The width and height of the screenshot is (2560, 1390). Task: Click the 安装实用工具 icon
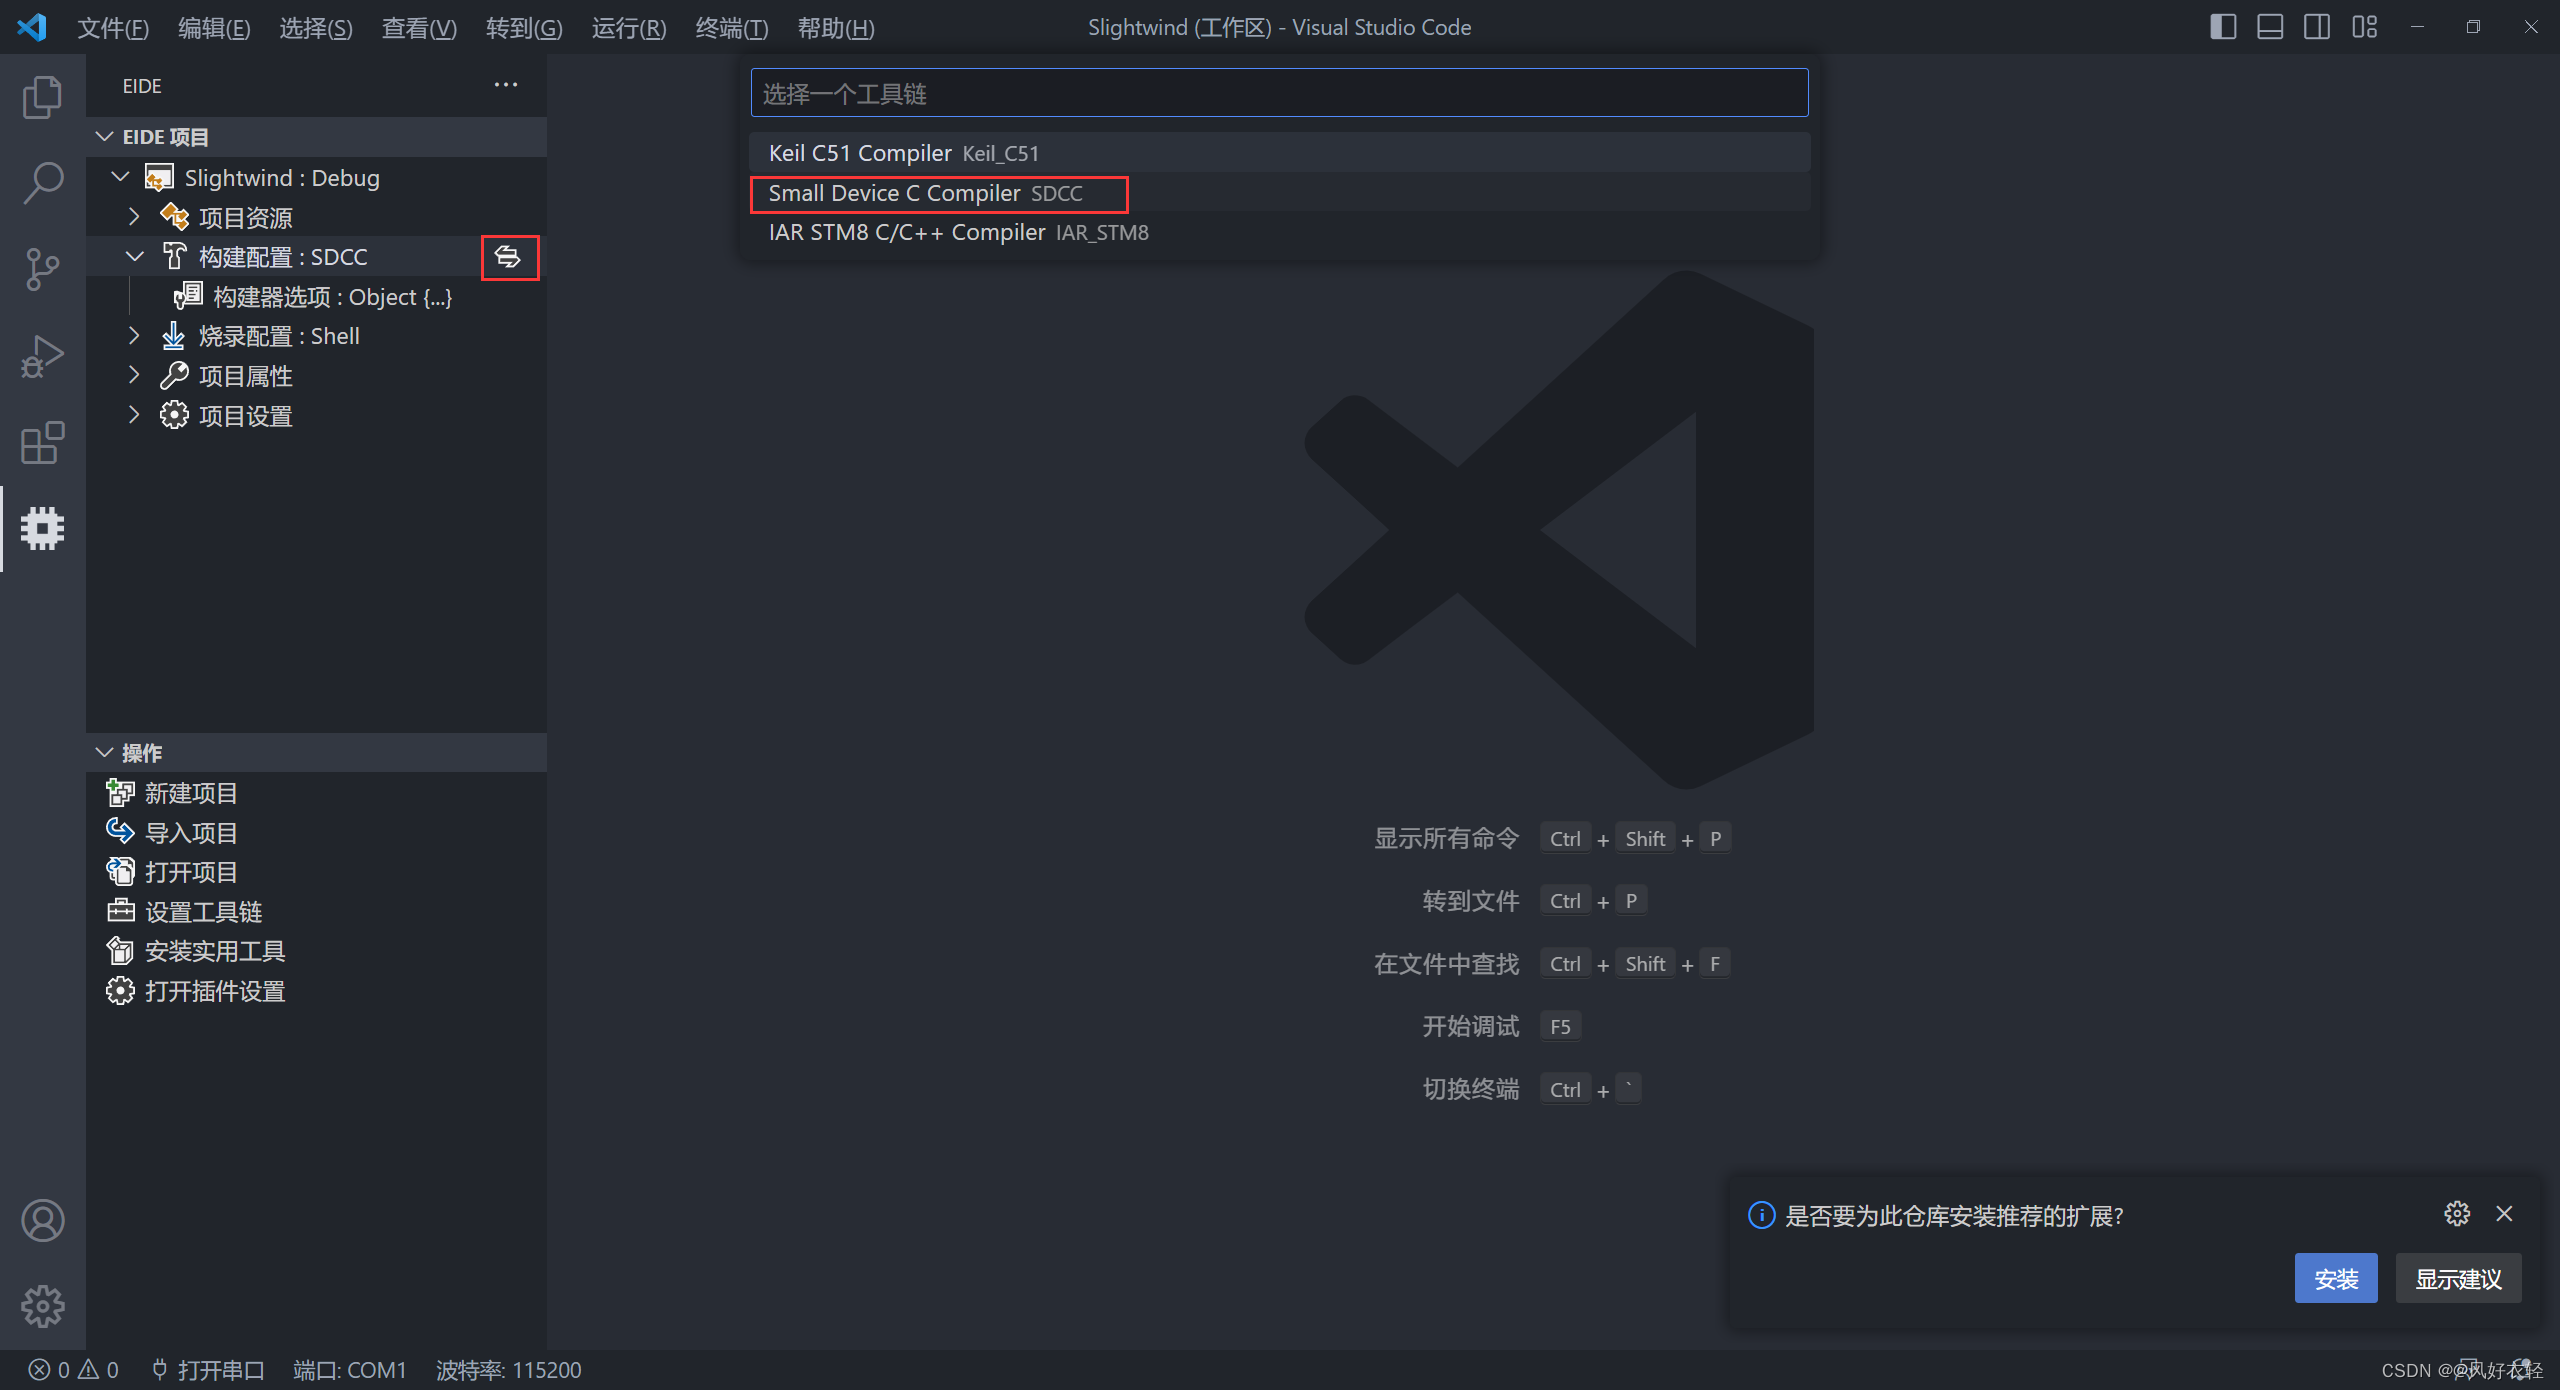120,951
